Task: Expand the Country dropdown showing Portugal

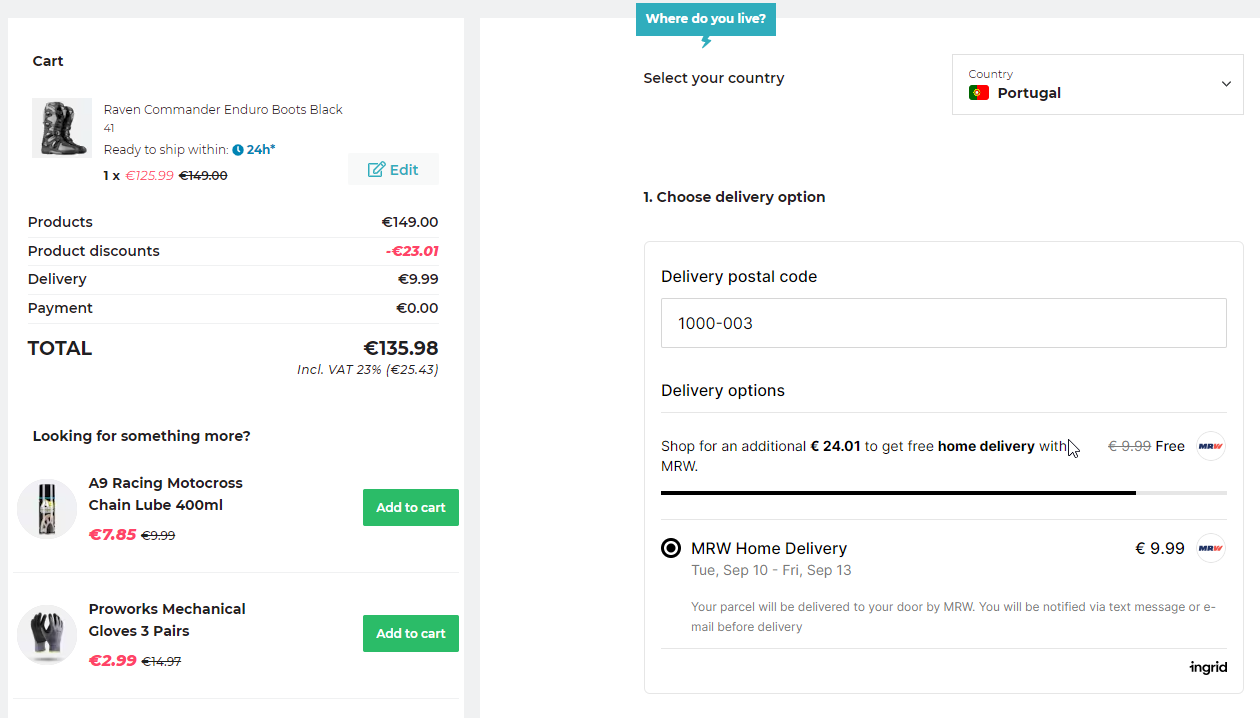Action: (x=1098, y=85)
